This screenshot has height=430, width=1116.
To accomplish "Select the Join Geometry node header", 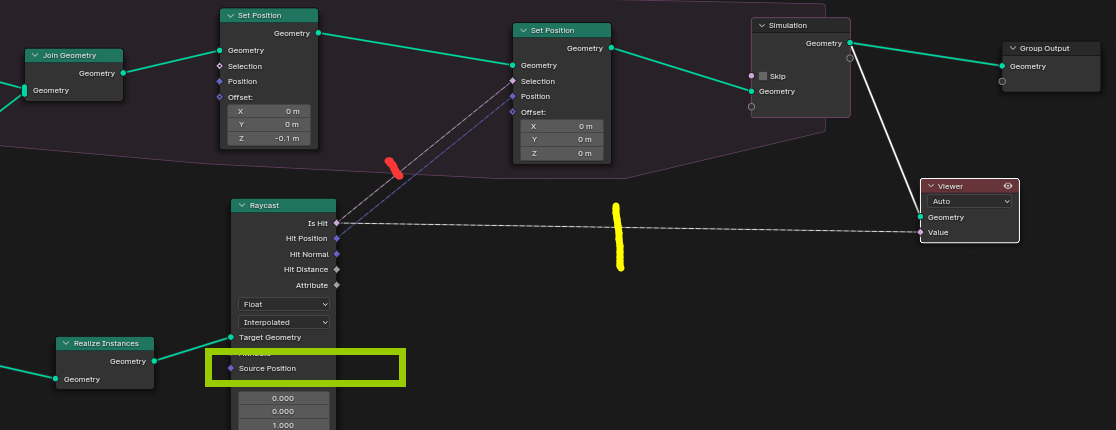I will (75, 55).
